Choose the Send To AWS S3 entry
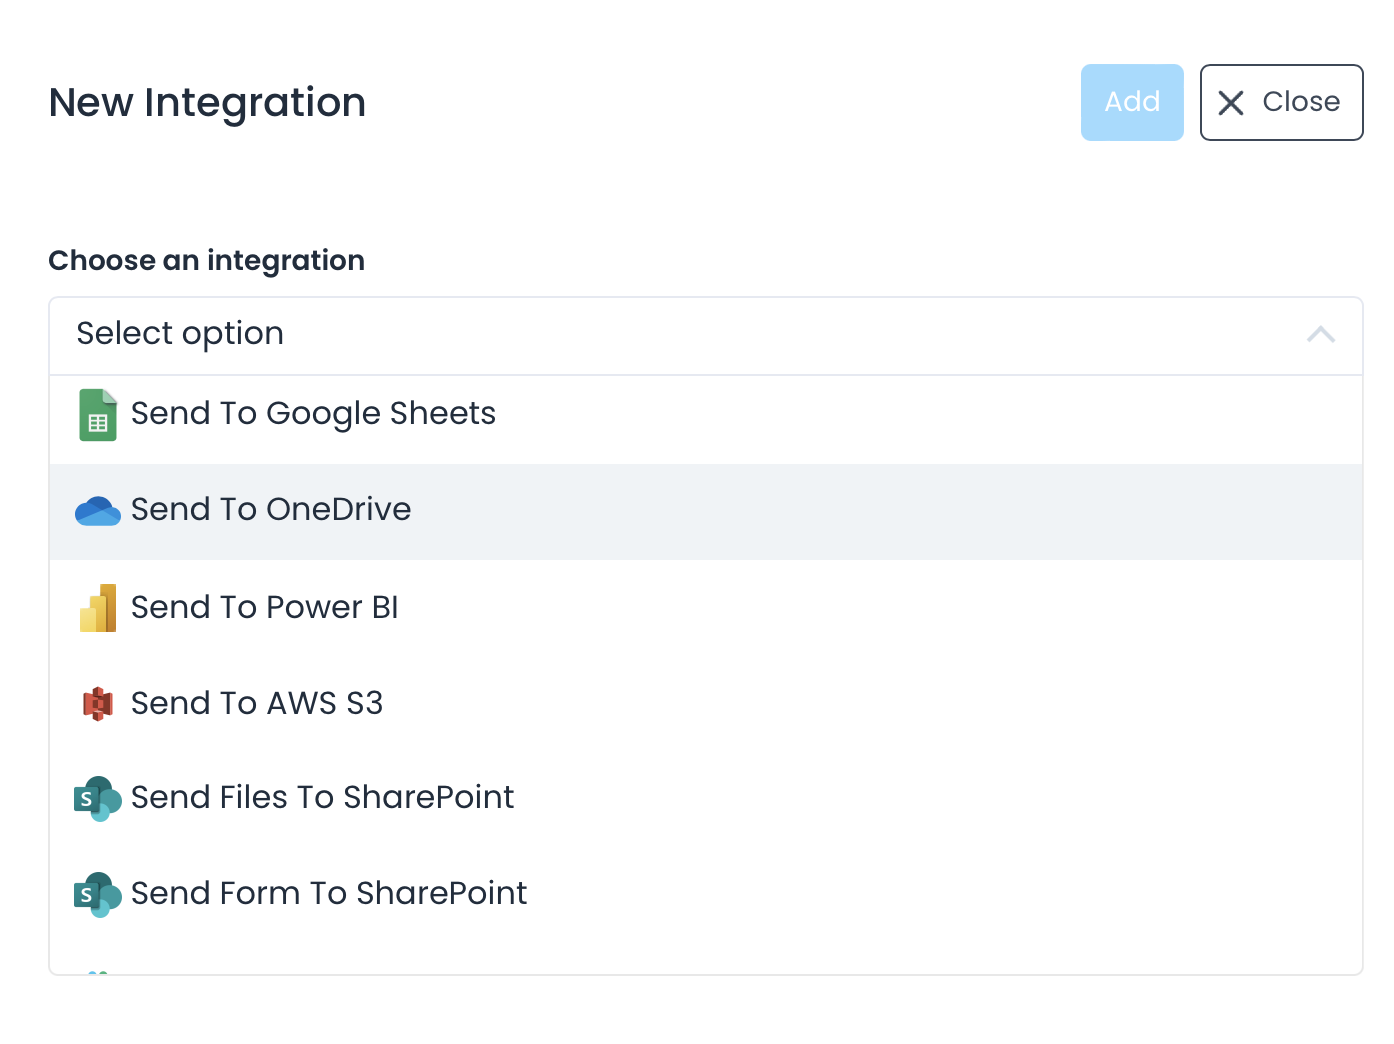The width and height of the screenshot is (1394, 1044). pyautogui.click(x=257, y=704)
